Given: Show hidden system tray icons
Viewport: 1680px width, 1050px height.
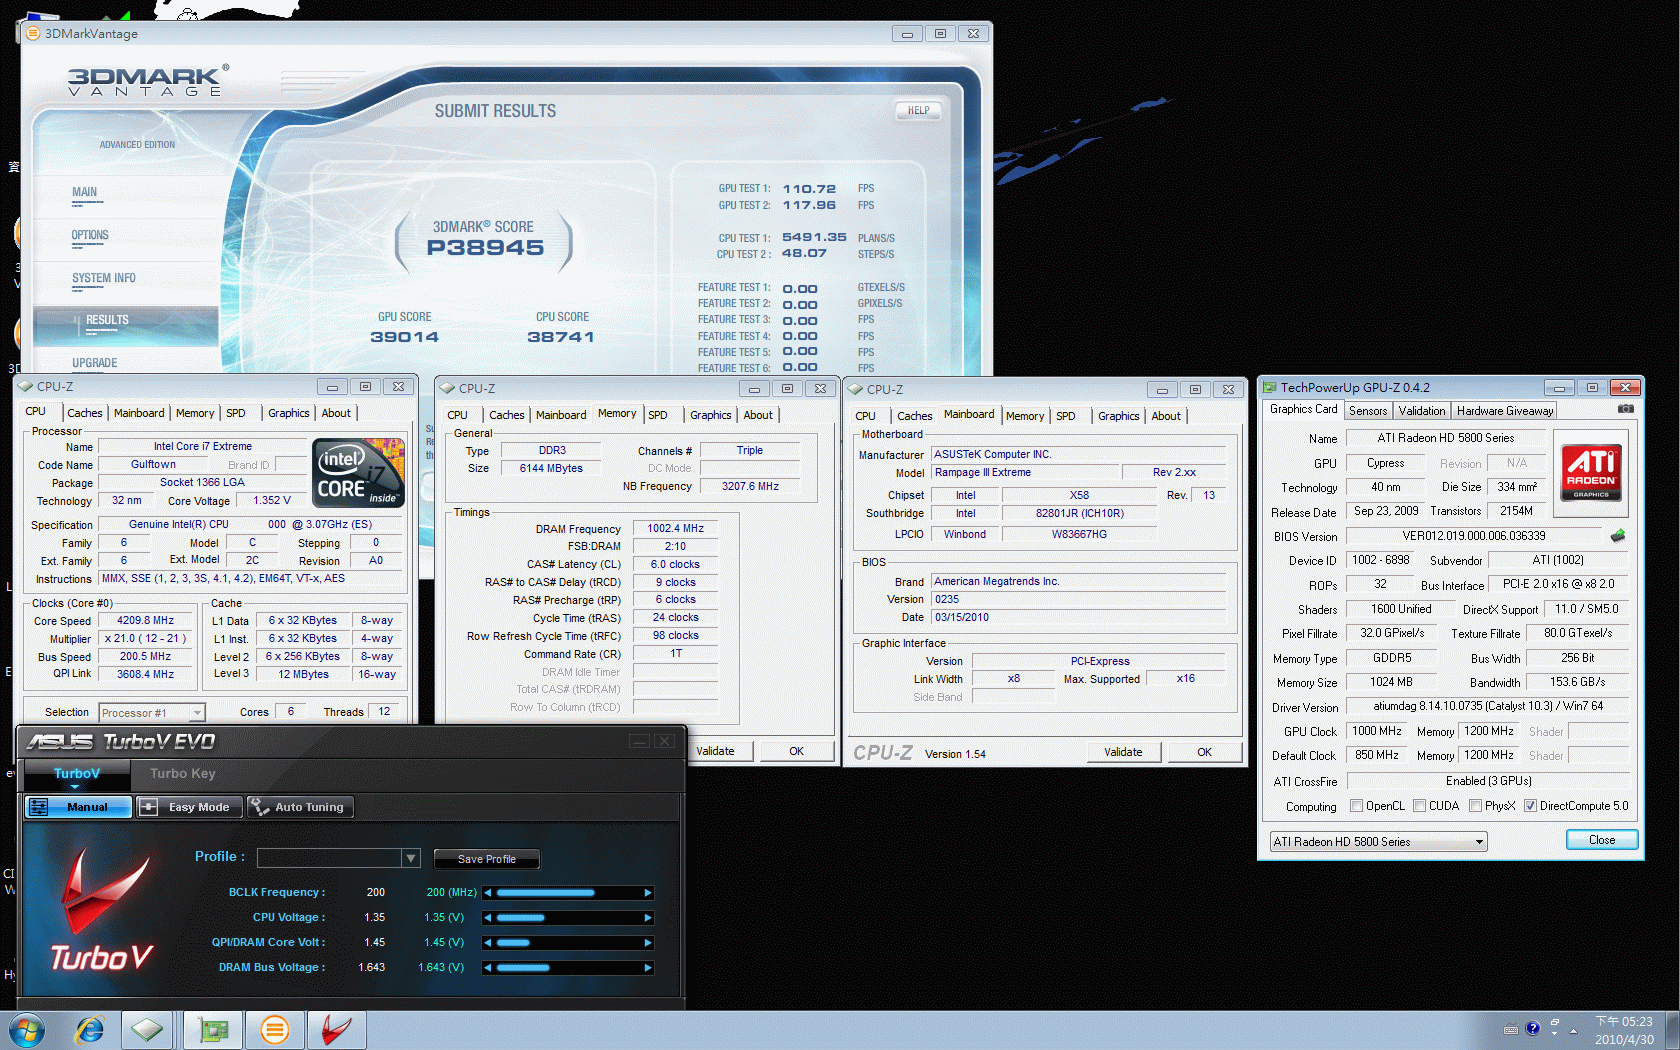Looking at the screenshot, I should tap(1573, 1030).
